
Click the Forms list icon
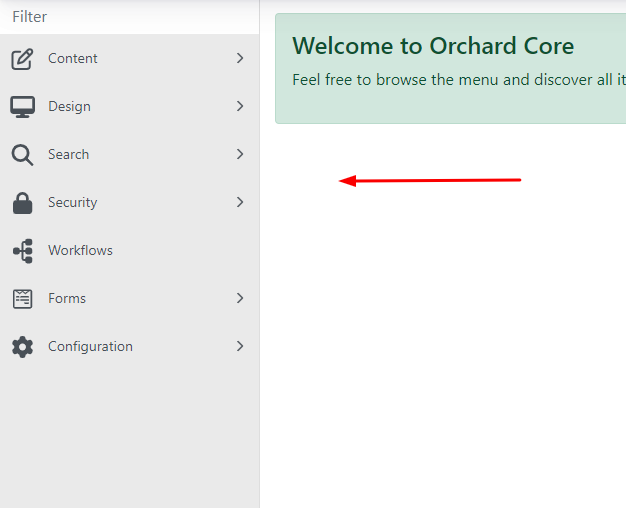[22, 299]
